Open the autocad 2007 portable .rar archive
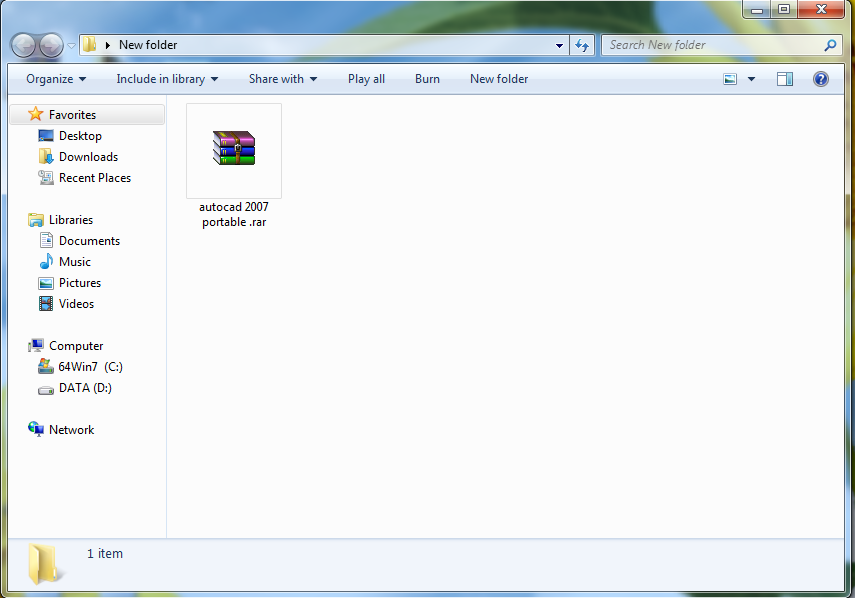 coord(234,150)
